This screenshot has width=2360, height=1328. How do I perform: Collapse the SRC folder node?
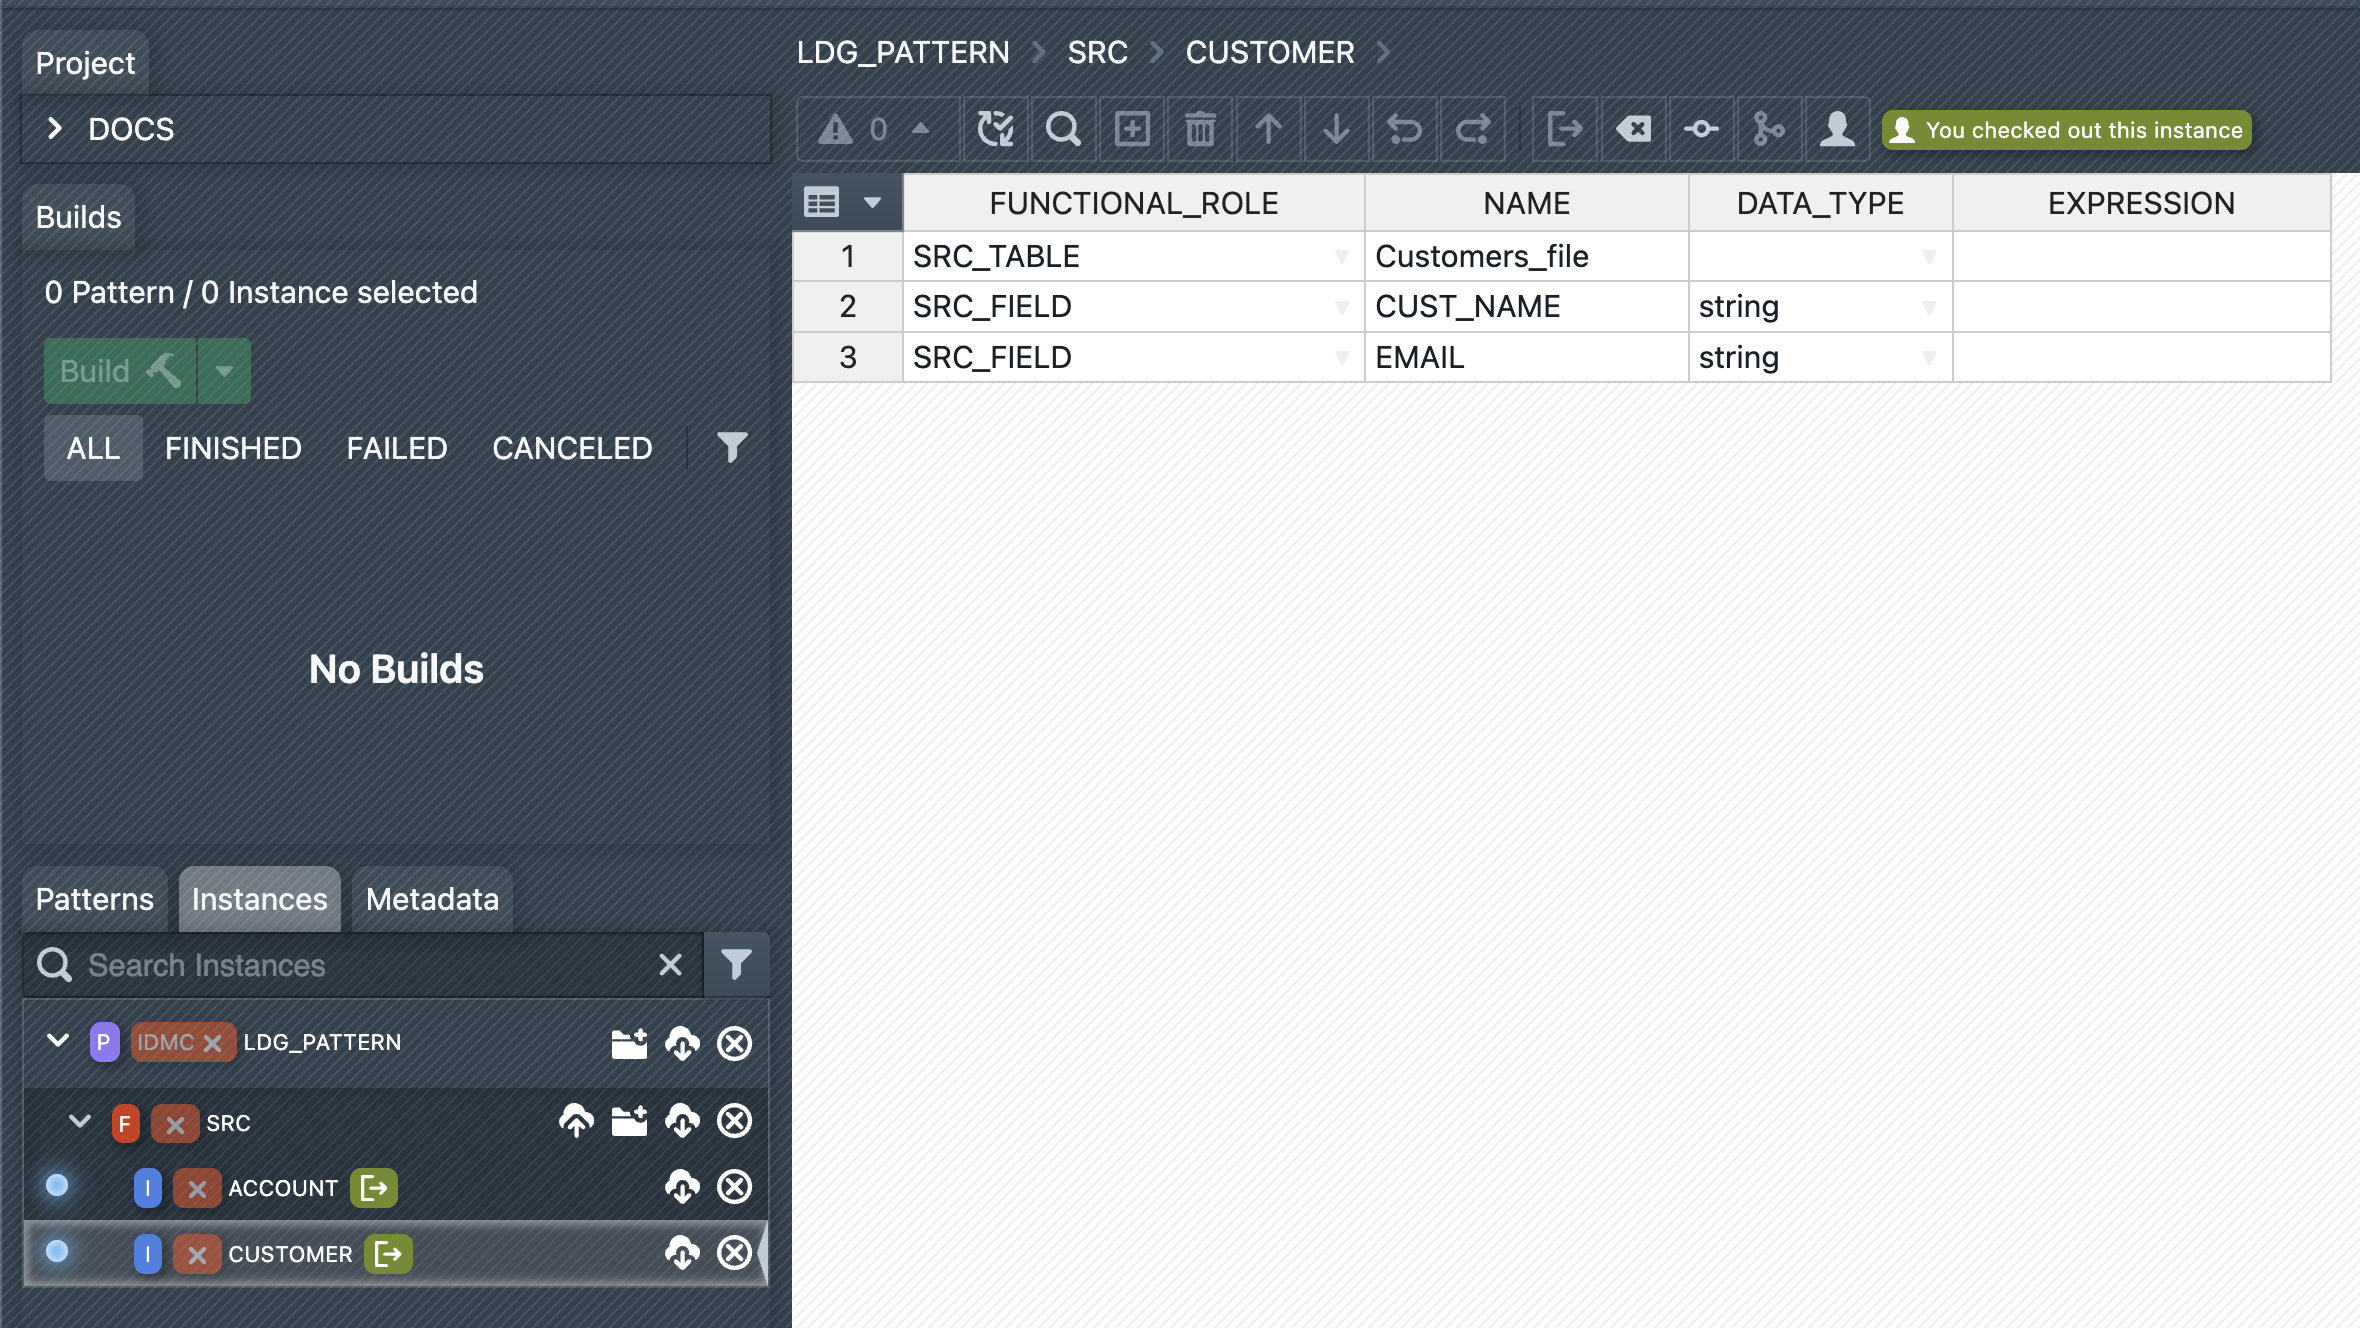click(80, 1121)
